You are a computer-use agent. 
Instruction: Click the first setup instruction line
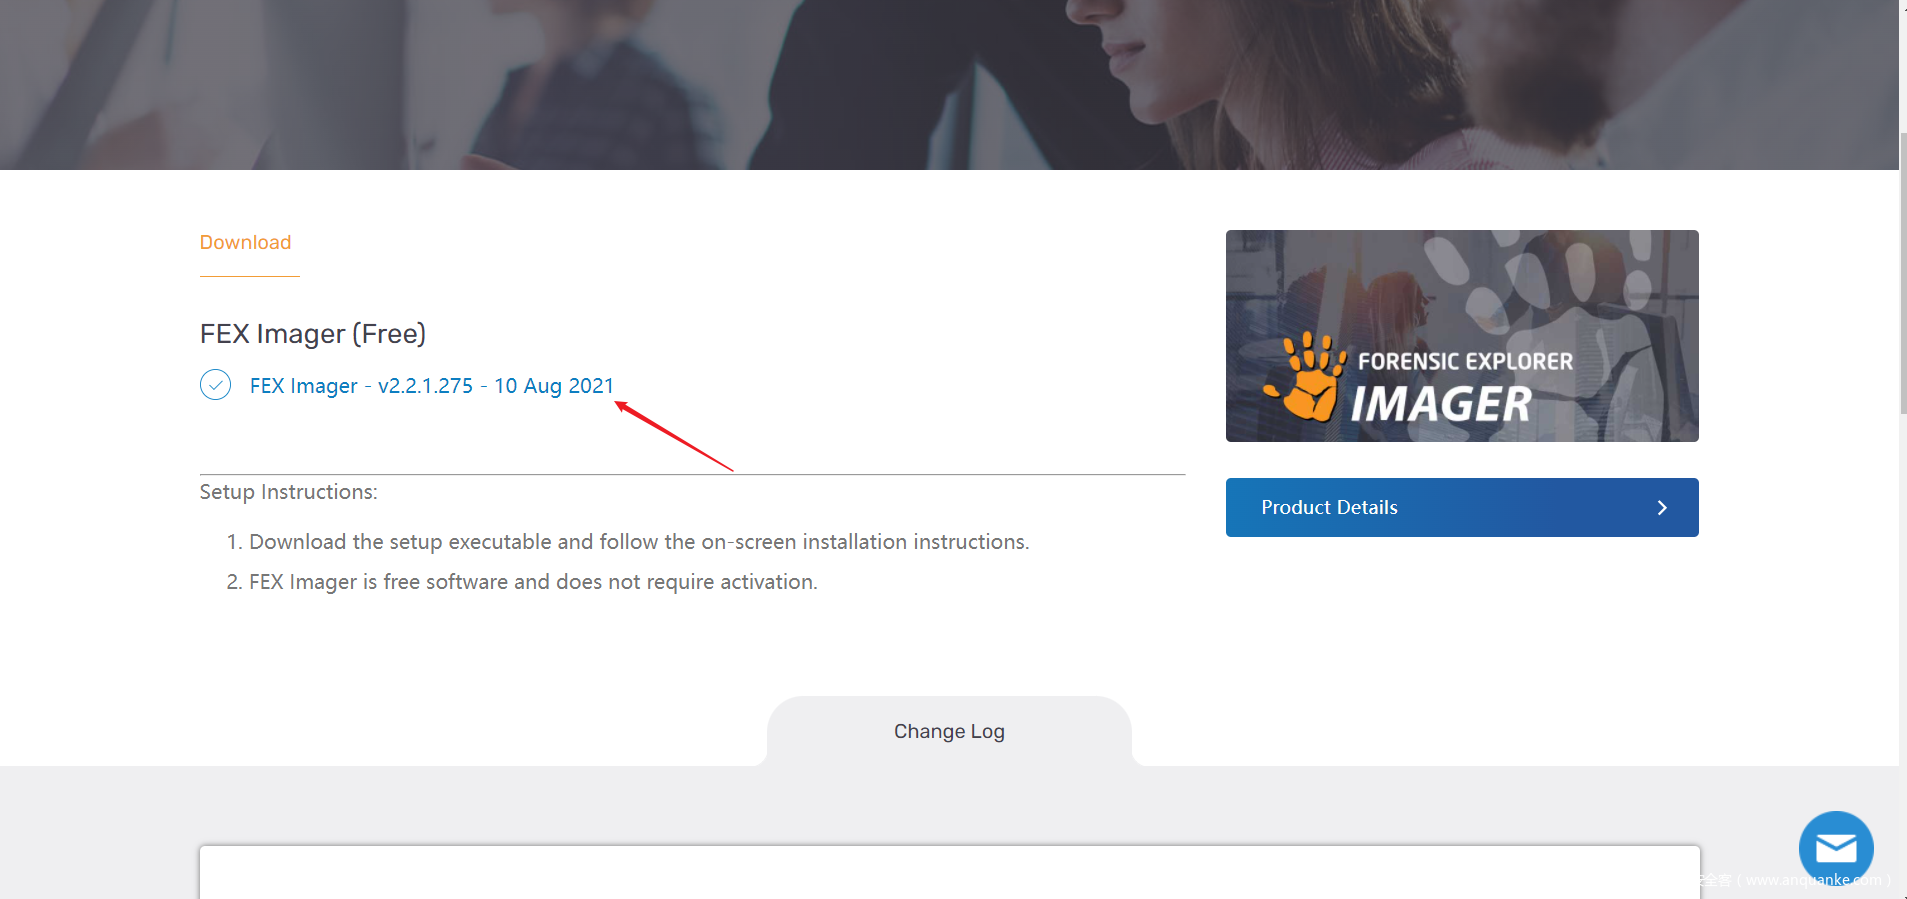pyautogui.click(x=628, y=542)
